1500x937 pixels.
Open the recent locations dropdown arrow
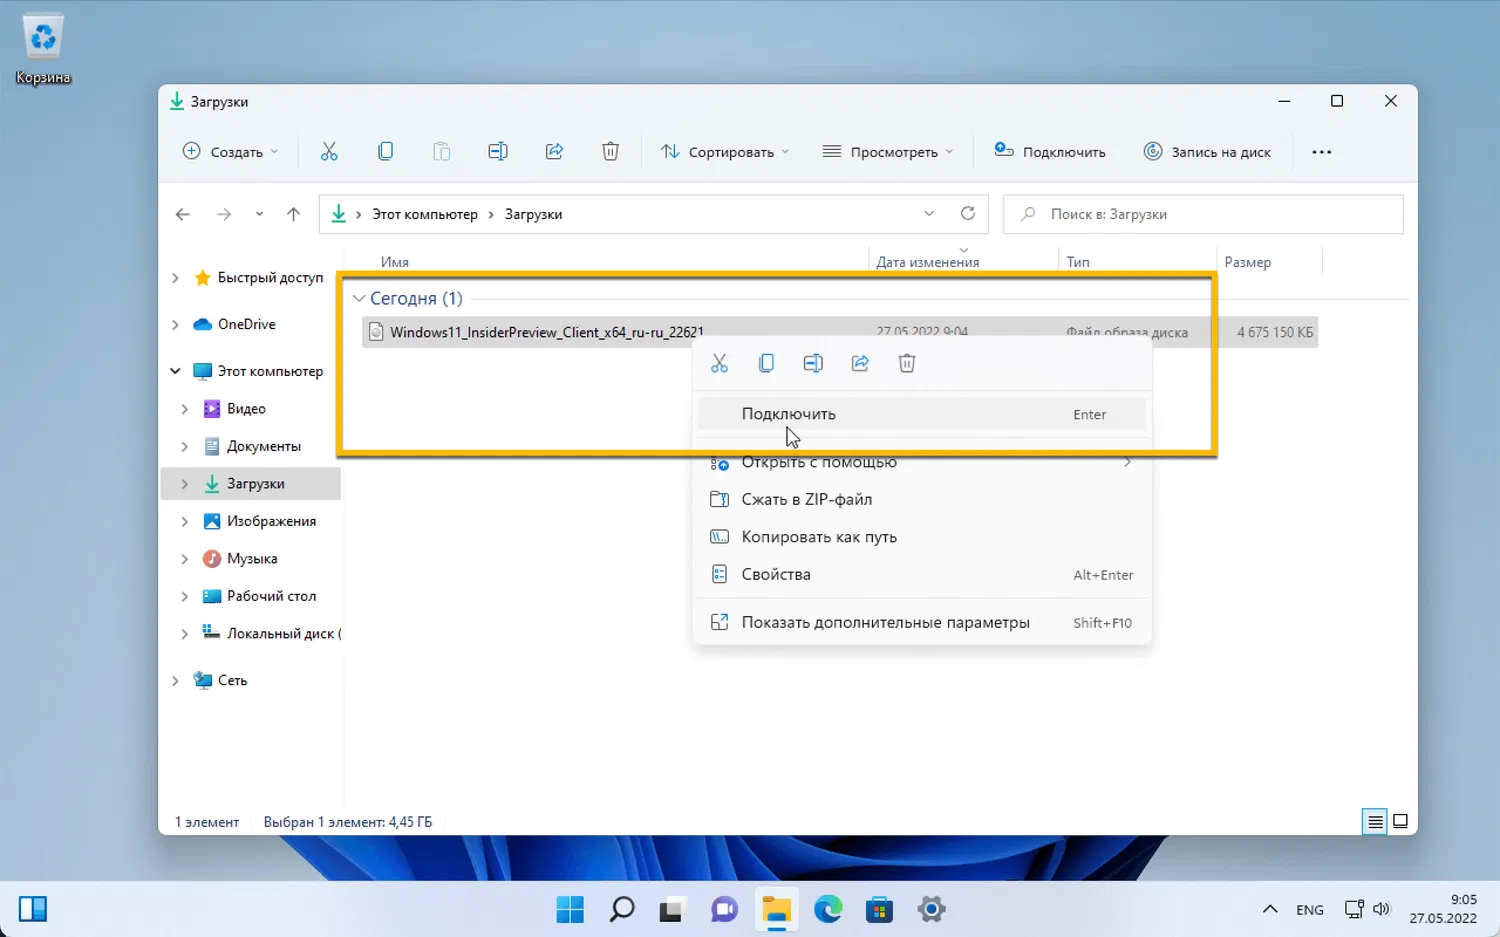click(259, 214)
